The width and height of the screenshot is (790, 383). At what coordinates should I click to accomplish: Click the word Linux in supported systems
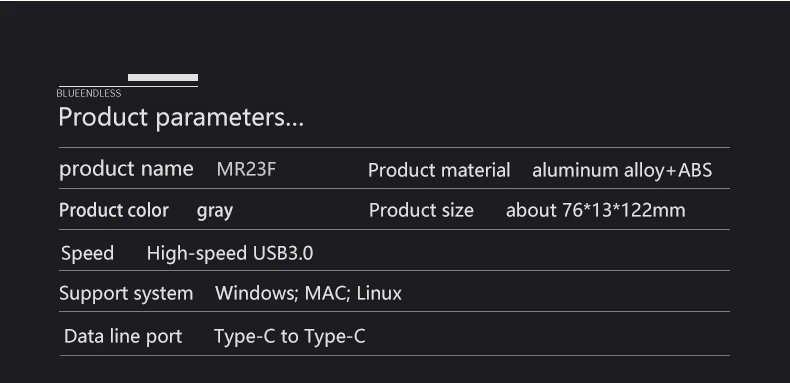click(x=379, y=293)
